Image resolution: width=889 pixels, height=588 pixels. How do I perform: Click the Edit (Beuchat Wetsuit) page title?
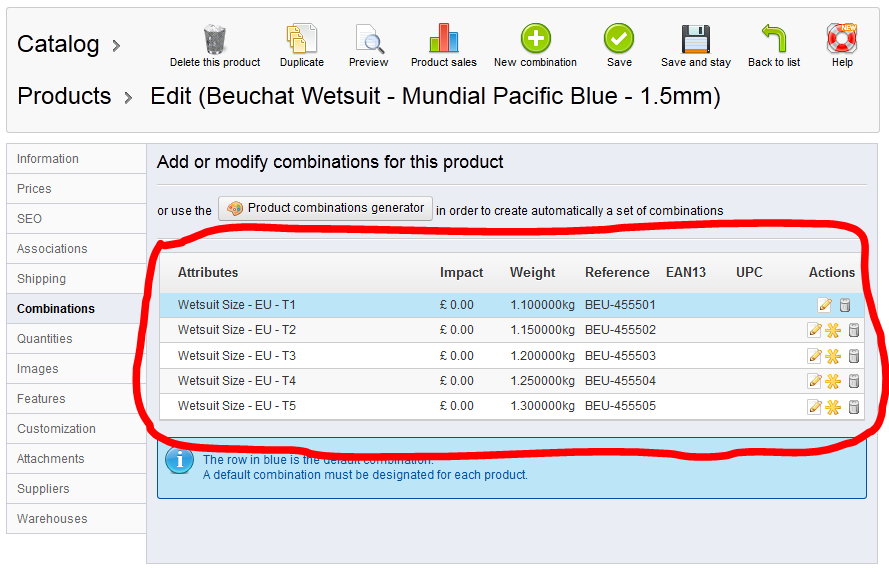pos(435,96)
